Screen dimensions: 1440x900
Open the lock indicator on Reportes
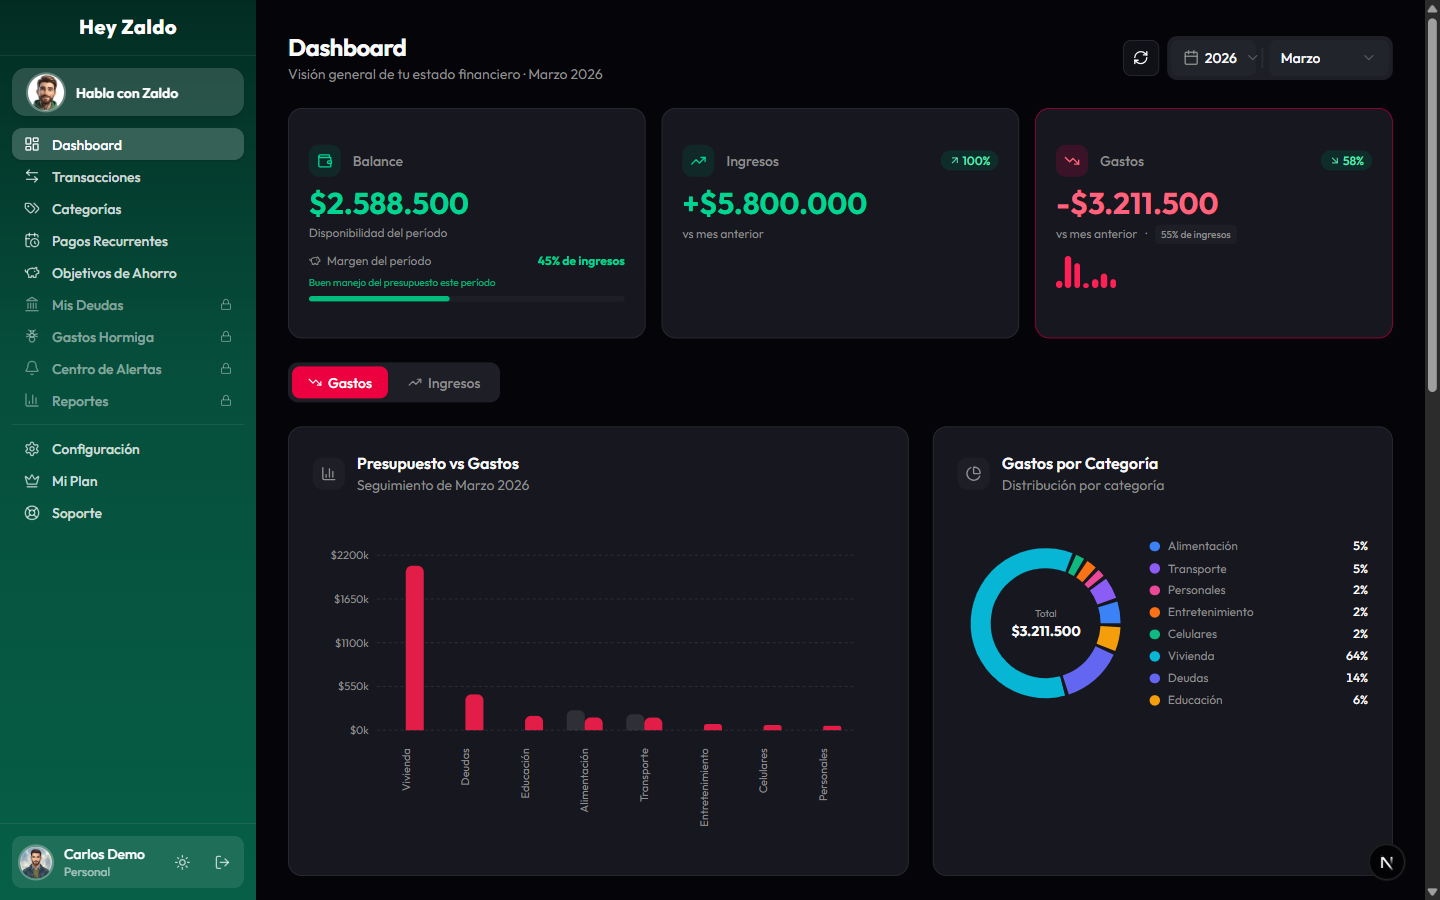coord(226,401)
